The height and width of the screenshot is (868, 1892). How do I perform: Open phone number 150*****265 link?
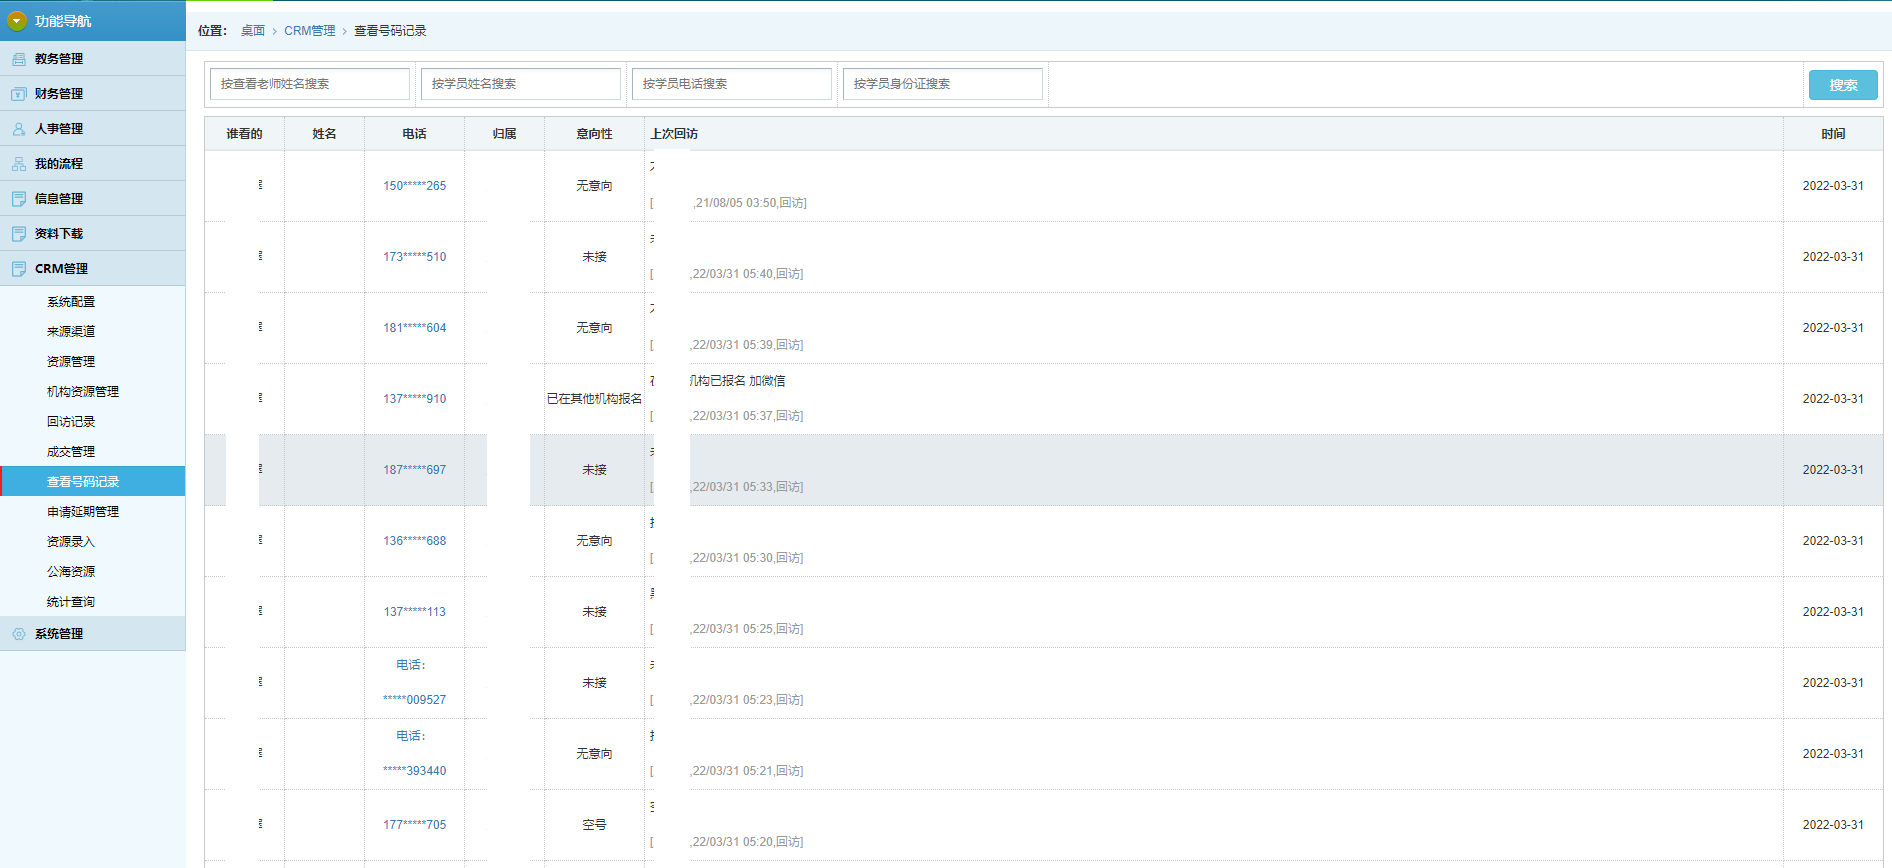point(415,186)
